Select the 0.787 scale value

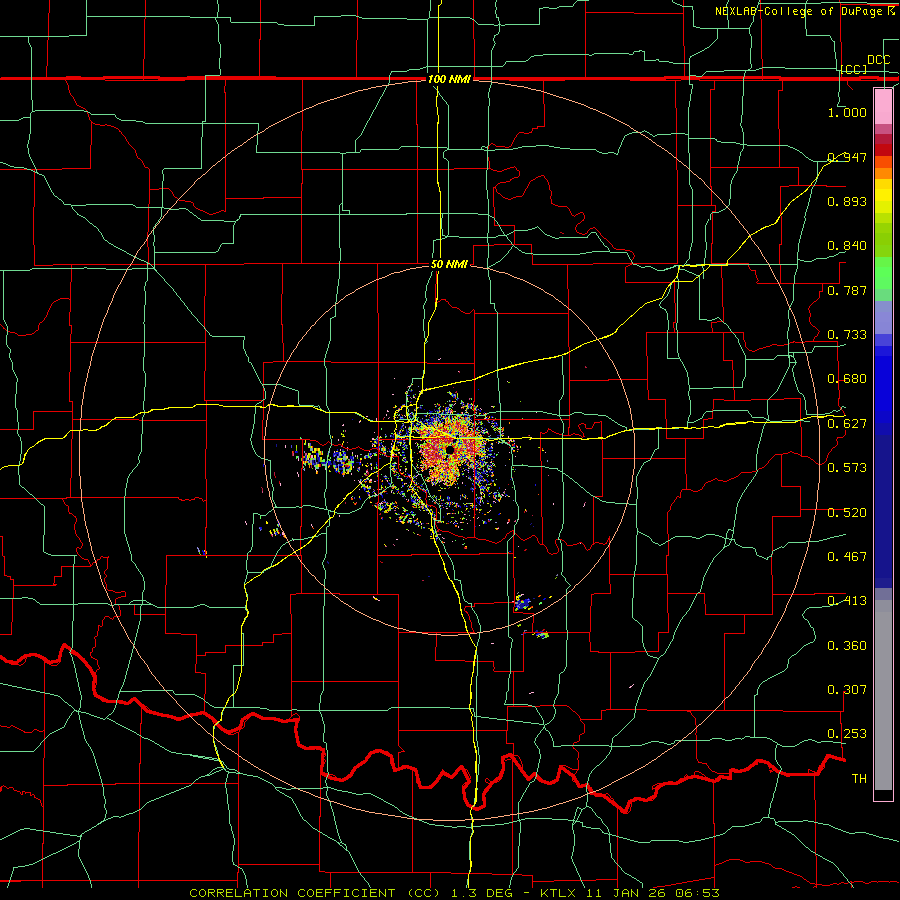coord(847,290)
